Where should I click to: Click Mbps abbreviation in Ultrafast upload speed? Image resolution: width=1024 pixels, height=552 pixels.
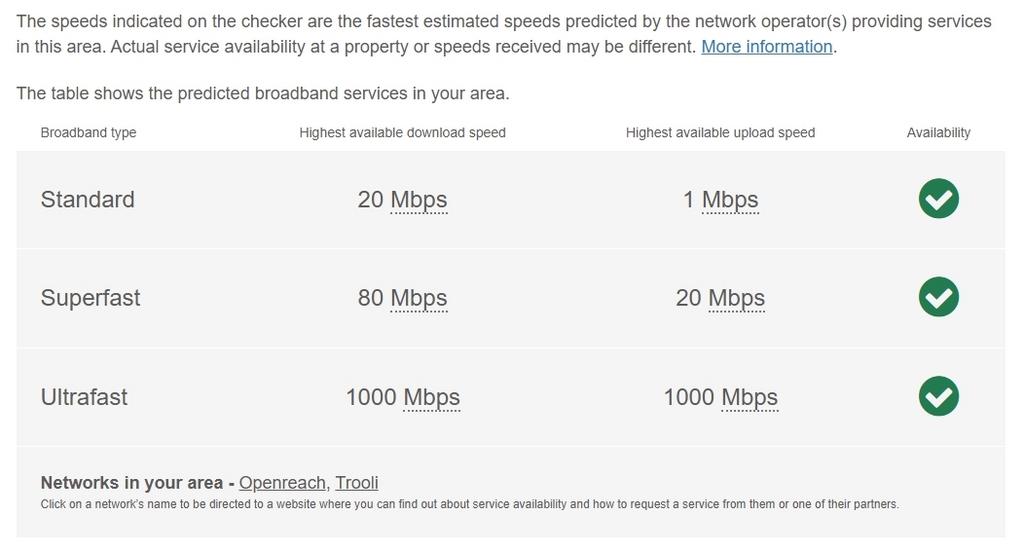[x=749, y=397]
